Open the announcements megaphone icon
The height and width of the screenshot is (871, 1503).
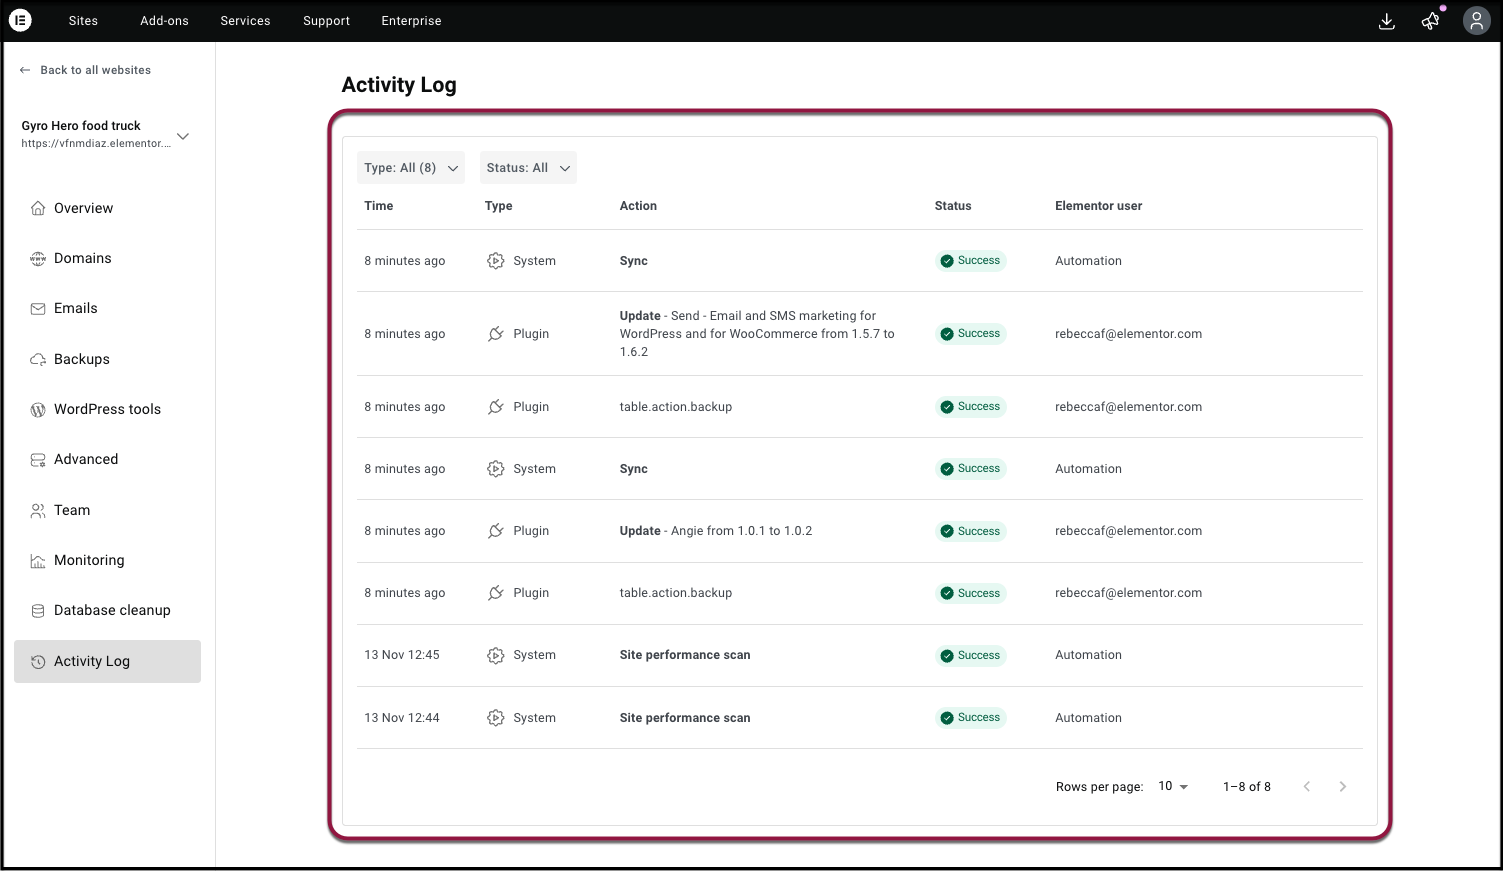point(1431,21)
